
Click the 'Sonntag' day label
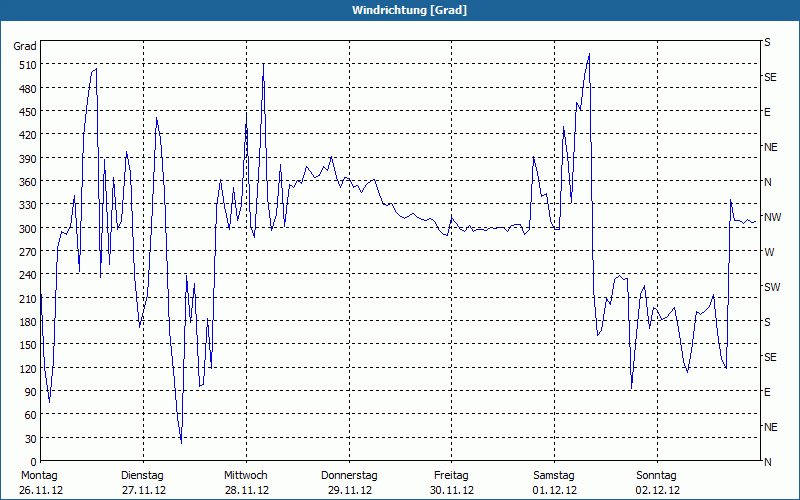pyautogui.click(x=656, y=476)
